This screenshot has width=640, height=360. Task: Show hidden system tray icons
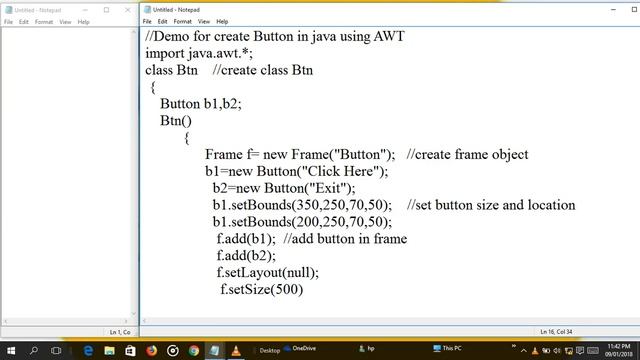click(x=524, y=351)
